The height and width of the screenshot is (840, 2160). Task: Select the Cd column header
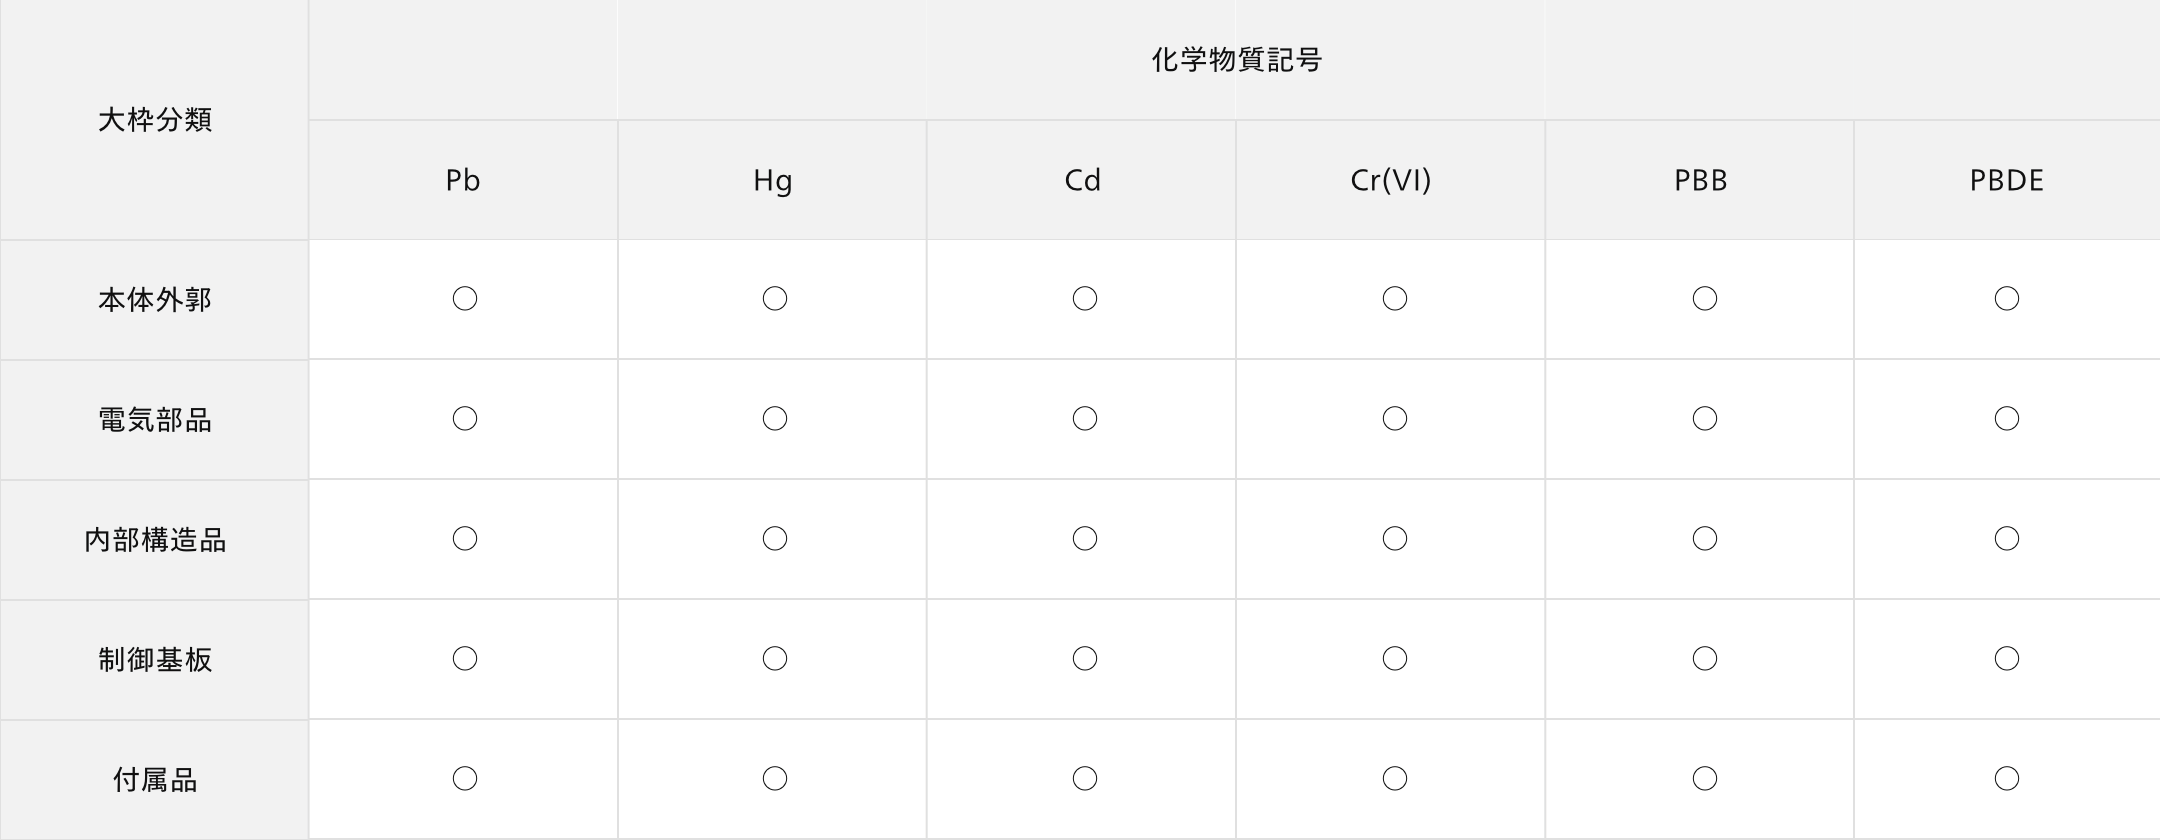tap(1082, 180)
